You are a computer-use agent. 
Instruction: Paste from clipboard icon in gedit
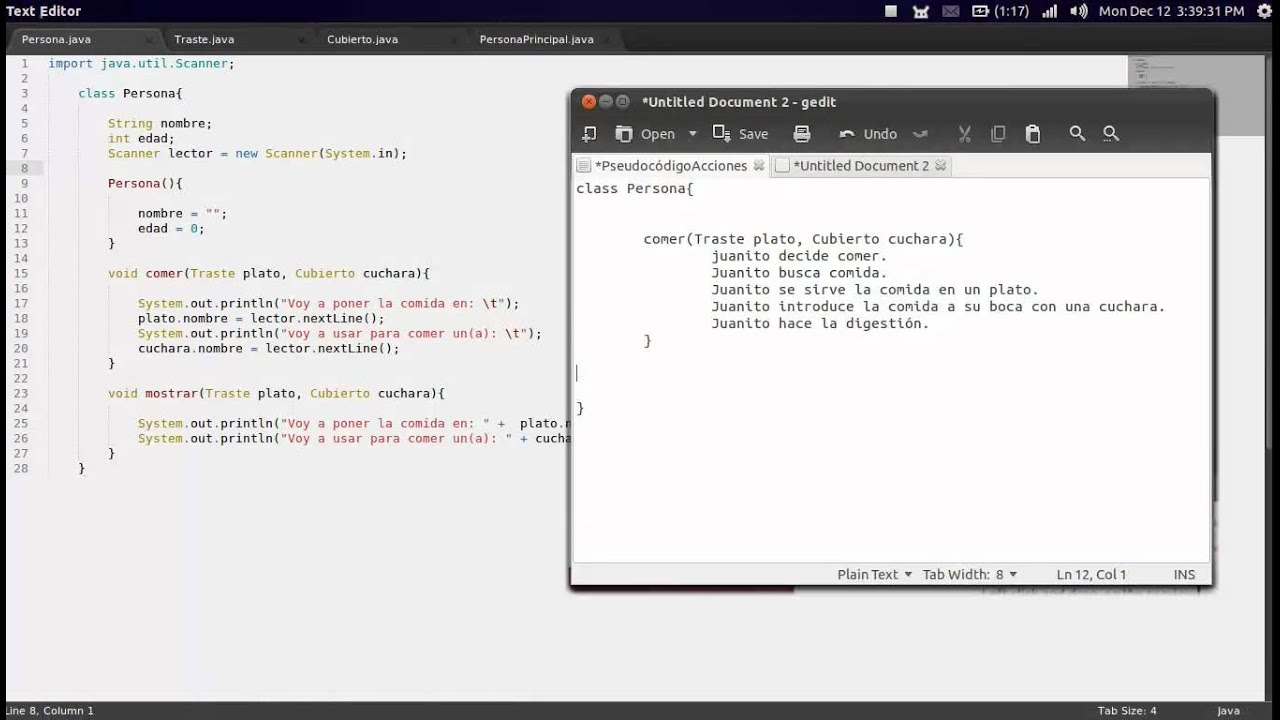pos(1033,134)
